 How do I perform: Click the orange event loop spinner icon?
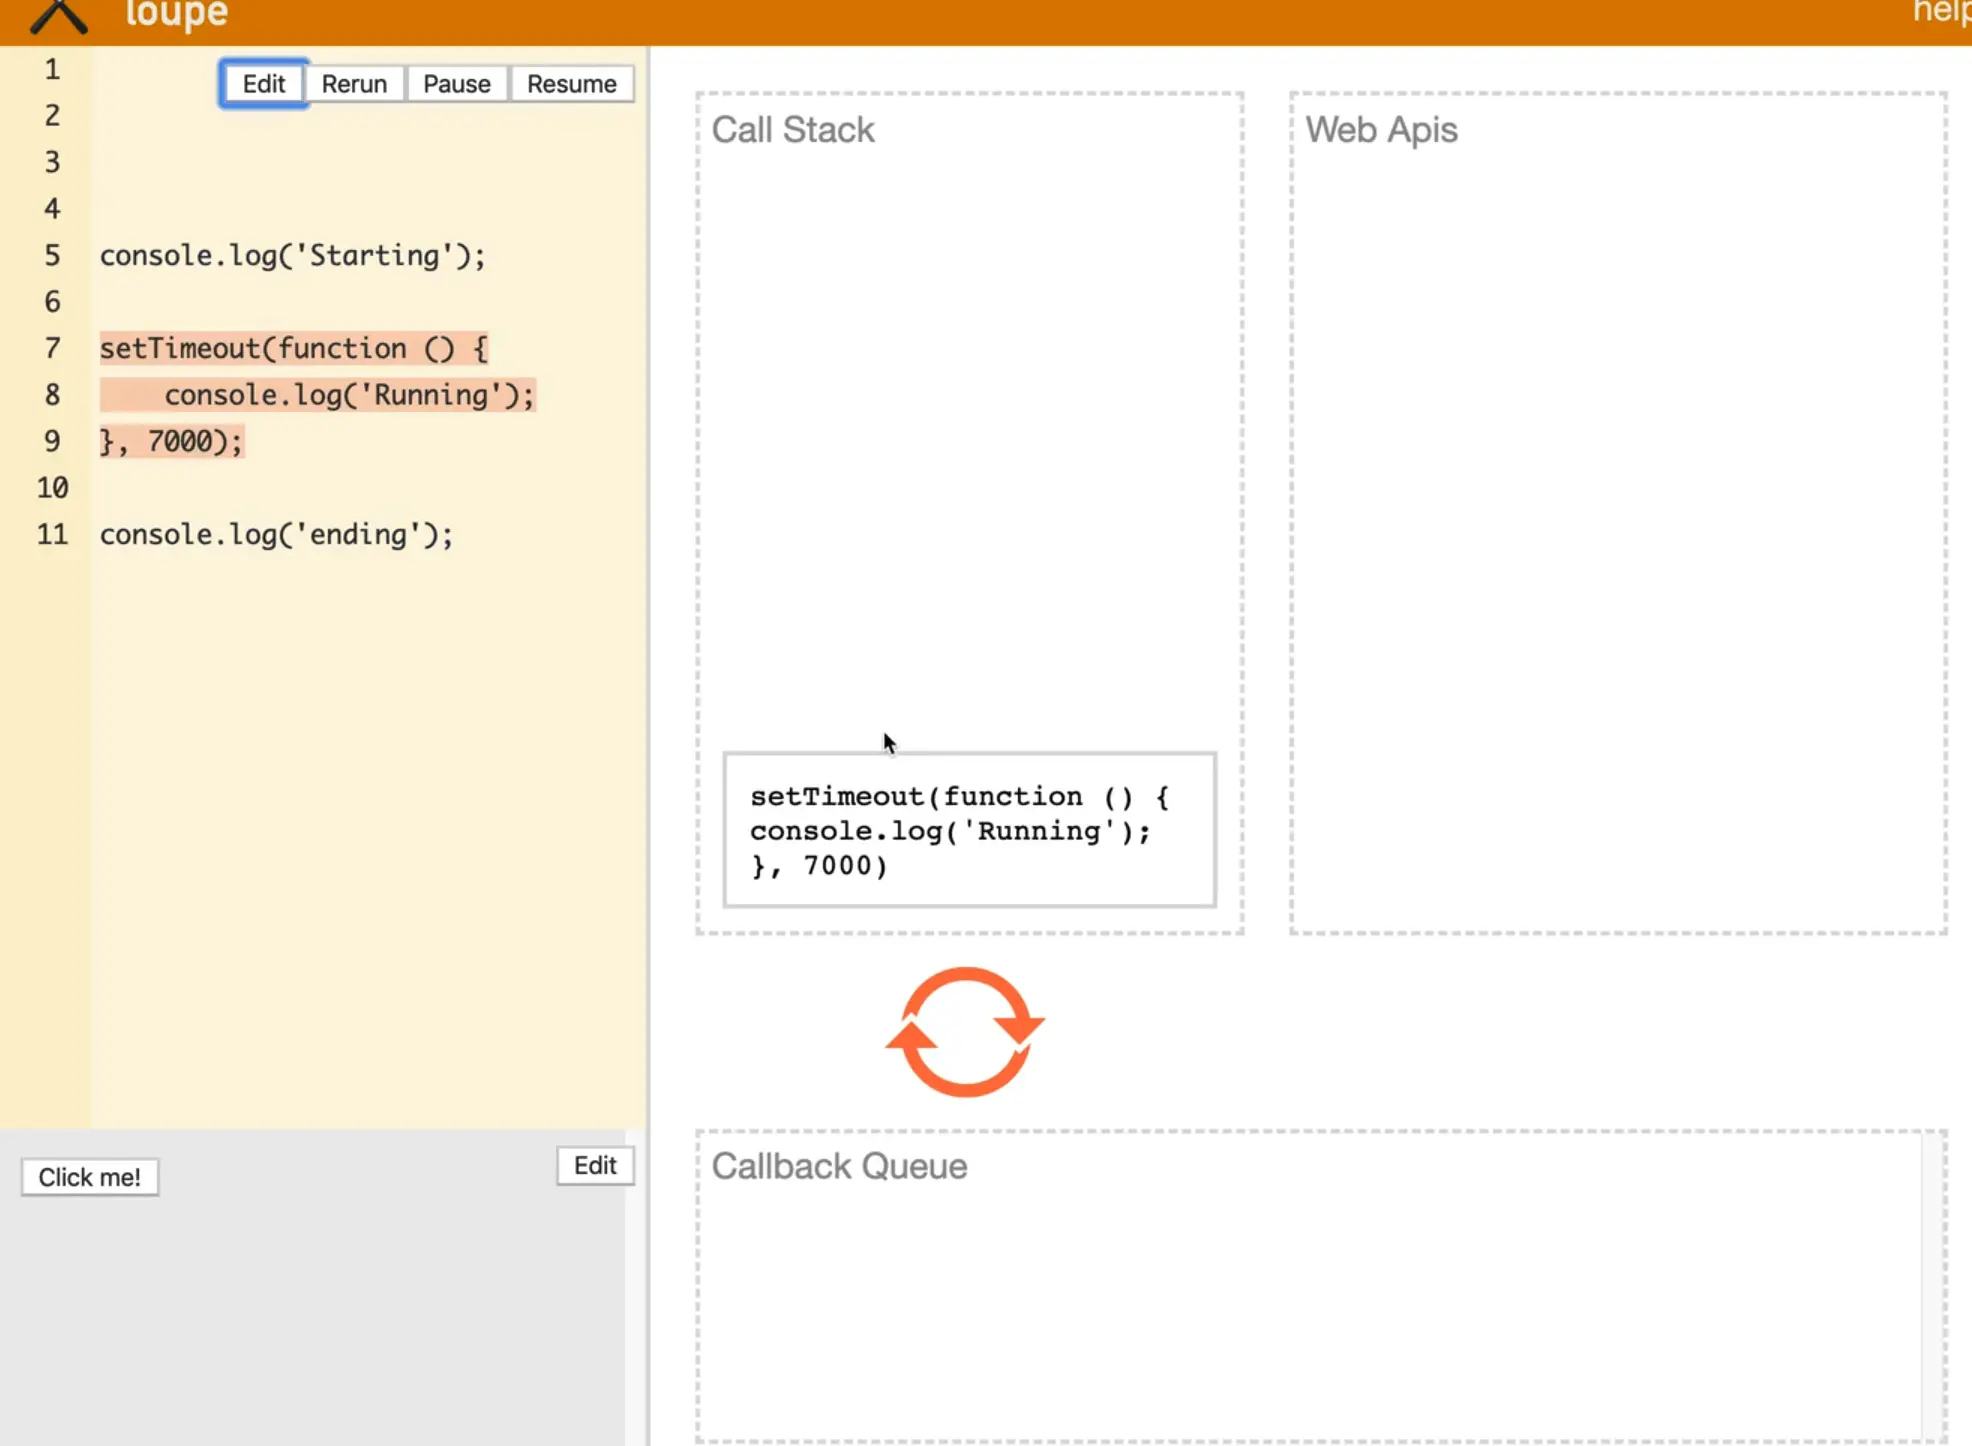point(965,1032)
